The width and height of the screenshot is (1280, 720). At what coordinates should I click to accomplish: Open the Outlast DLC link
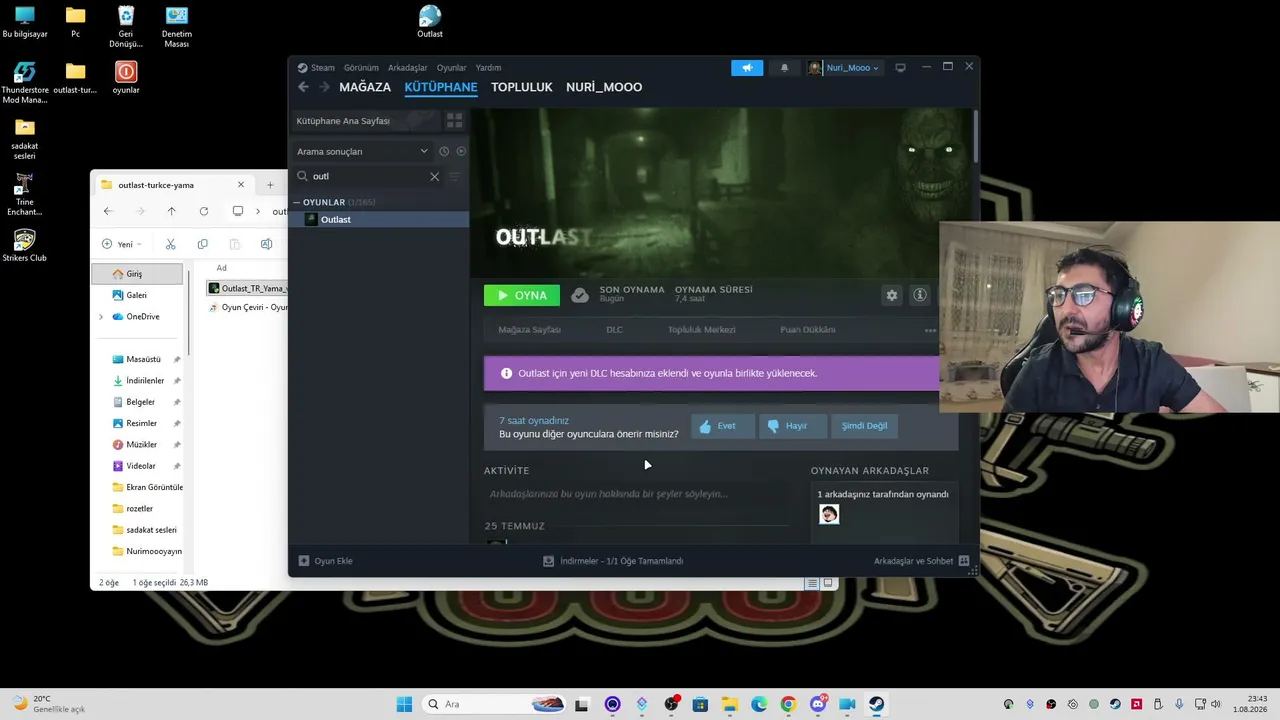(x=614, y=330)
